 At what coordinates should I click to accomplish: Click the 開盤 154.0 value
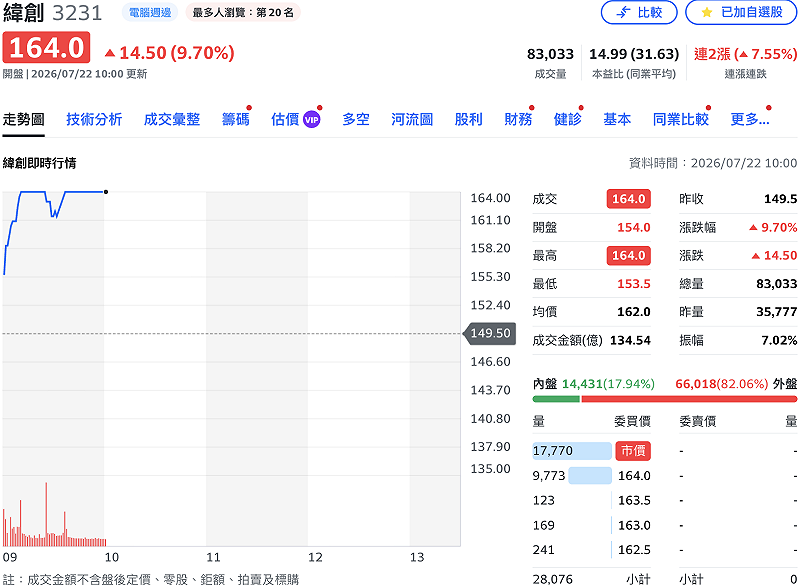(634, 227)
